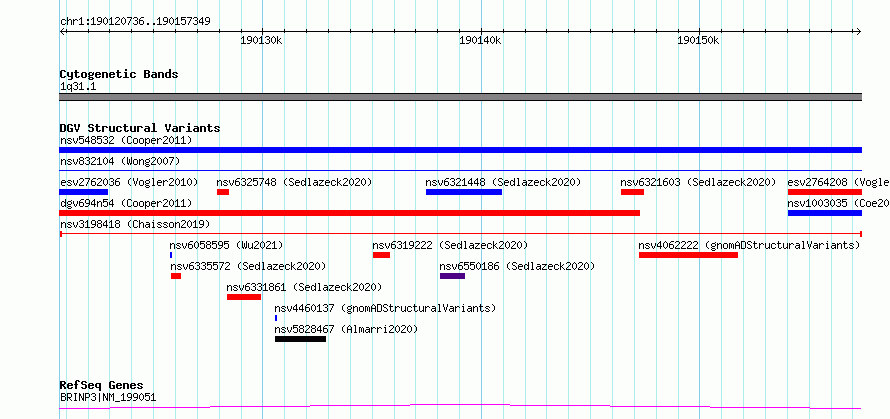The height and width of the screenshot is (419, 890).
Task: Click the nsv6319222 red variant bar
Action: tap(381, 255)
